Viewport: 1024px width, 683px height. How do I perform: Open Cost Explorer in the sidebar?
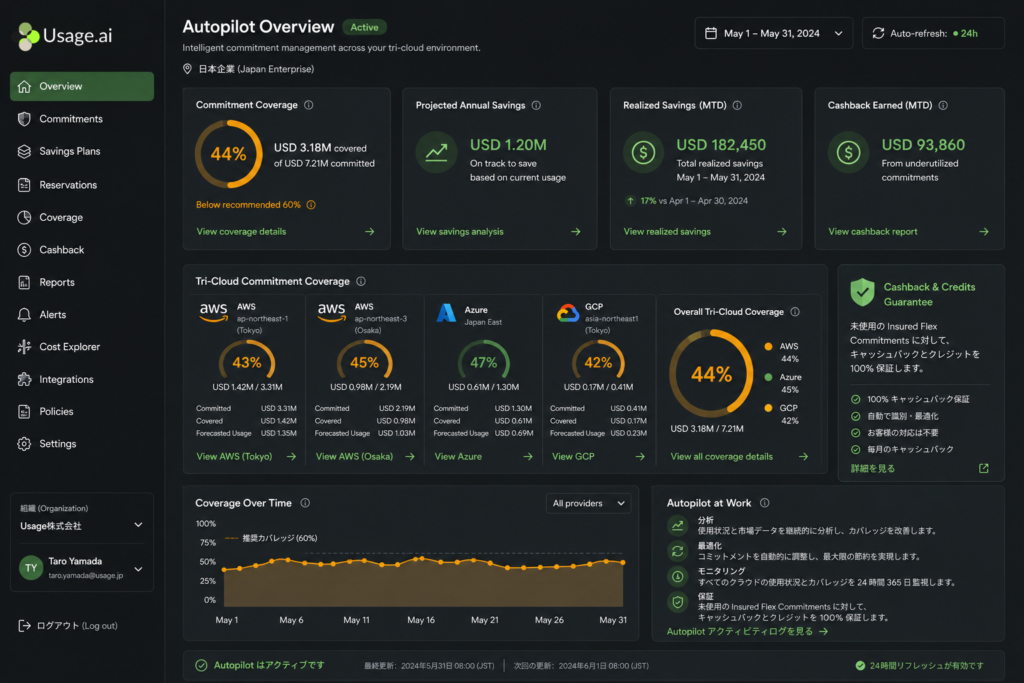[x=82, y=347]
